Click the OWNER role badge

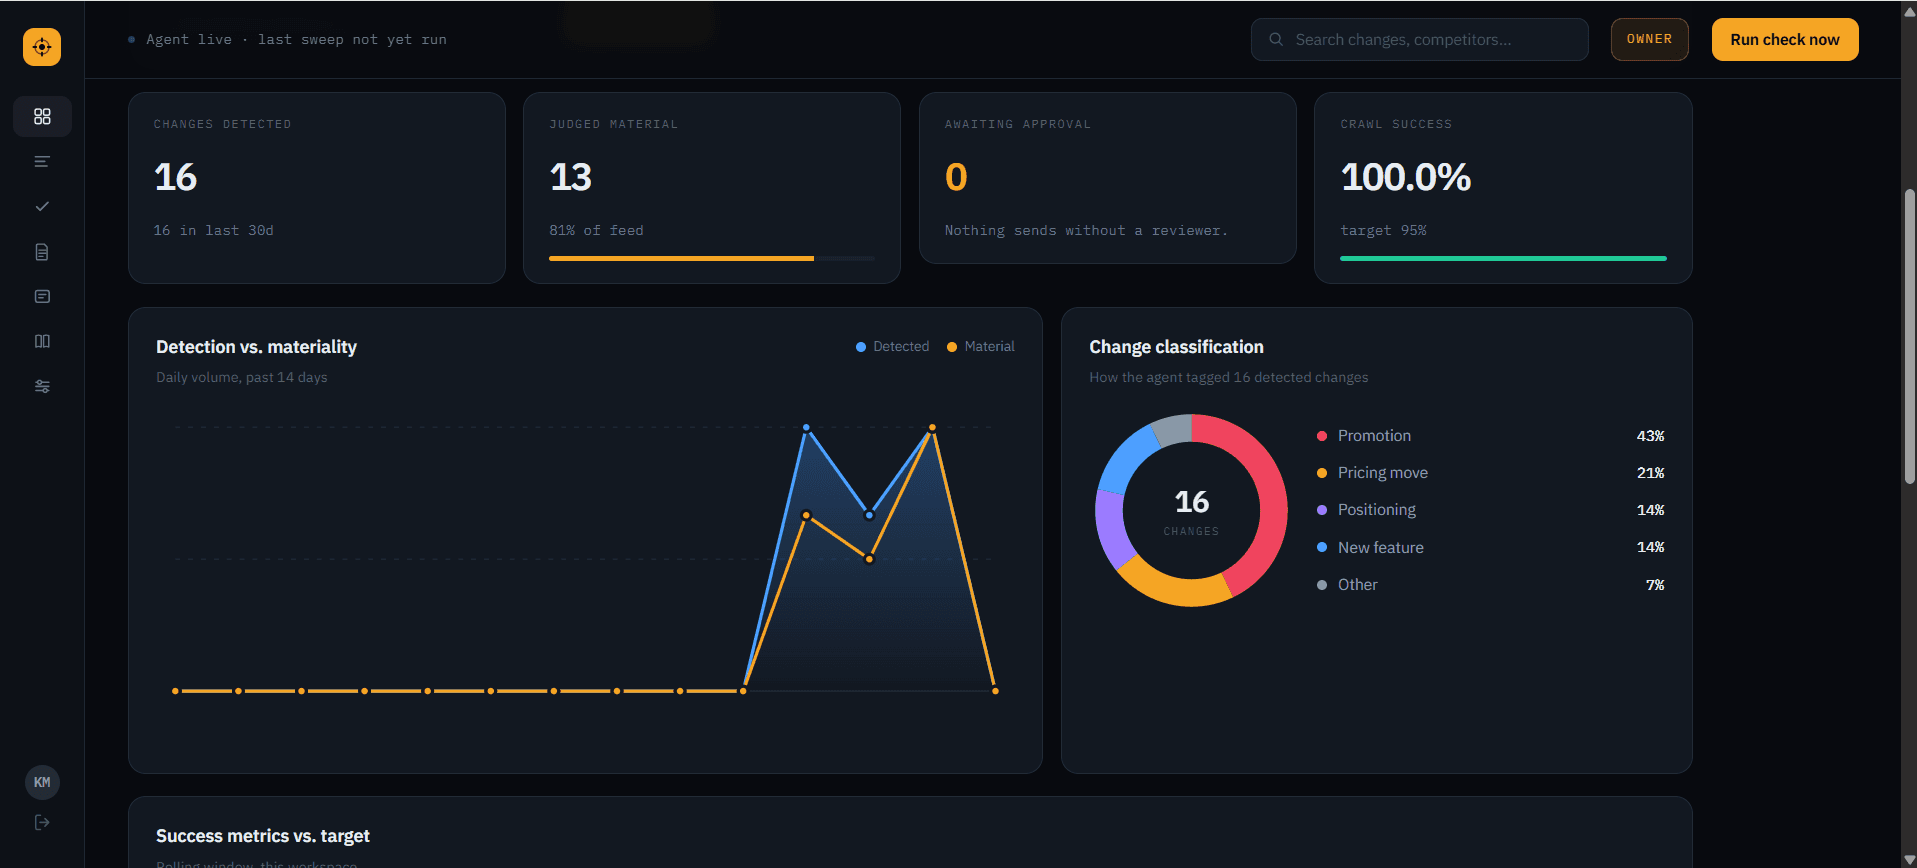(1649, 40)
